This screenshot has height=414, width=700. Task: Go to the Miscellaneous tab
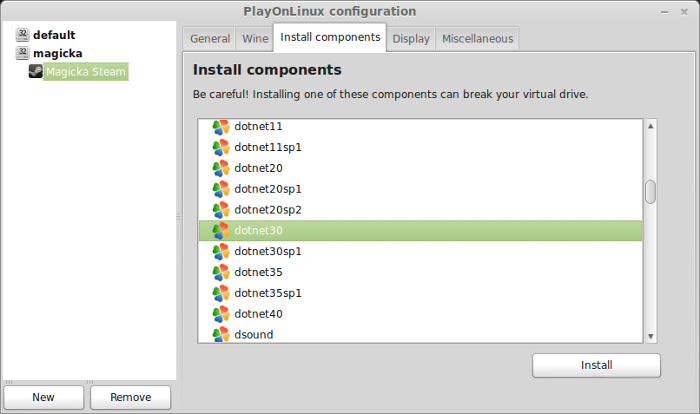click(477, 39)
